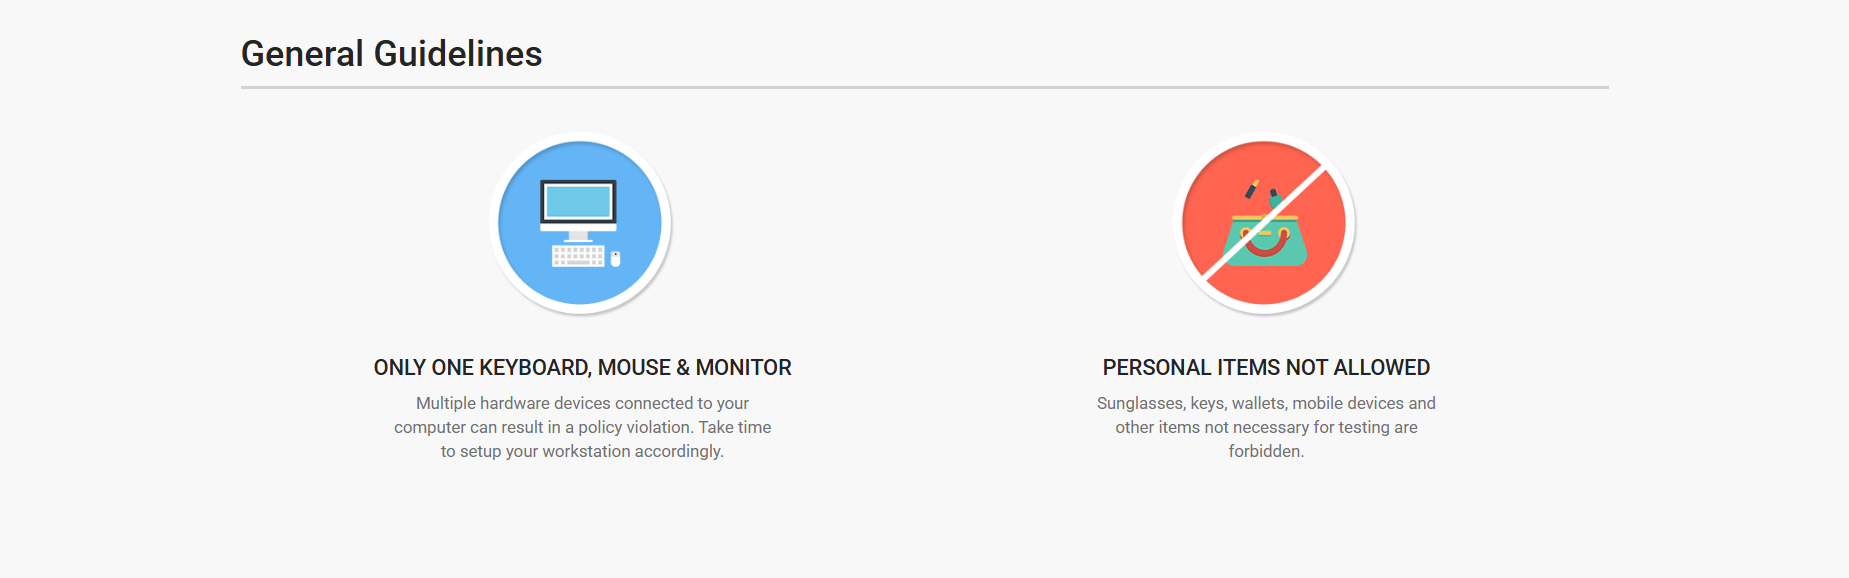Click the word forbidden under personal items

tap(1266, 451)
